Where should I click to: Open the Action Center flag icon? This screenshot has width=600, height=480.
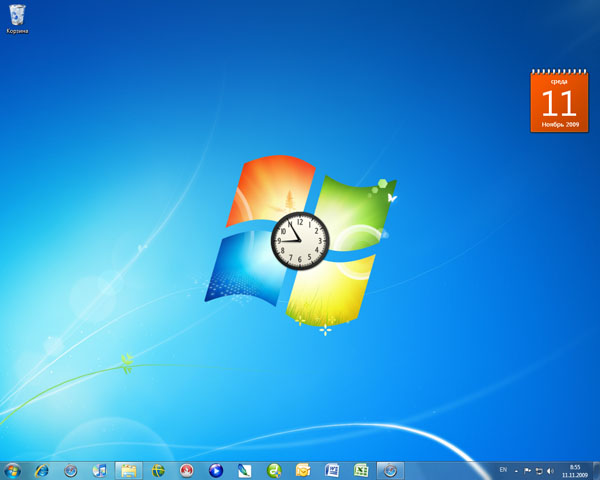(527, 471)
